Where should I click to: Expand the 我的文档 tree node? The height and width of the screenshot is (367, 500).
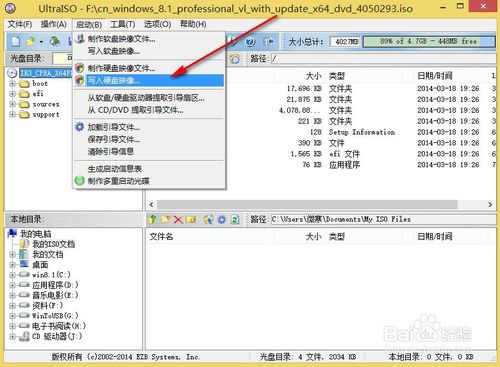[x=12, y=254]
